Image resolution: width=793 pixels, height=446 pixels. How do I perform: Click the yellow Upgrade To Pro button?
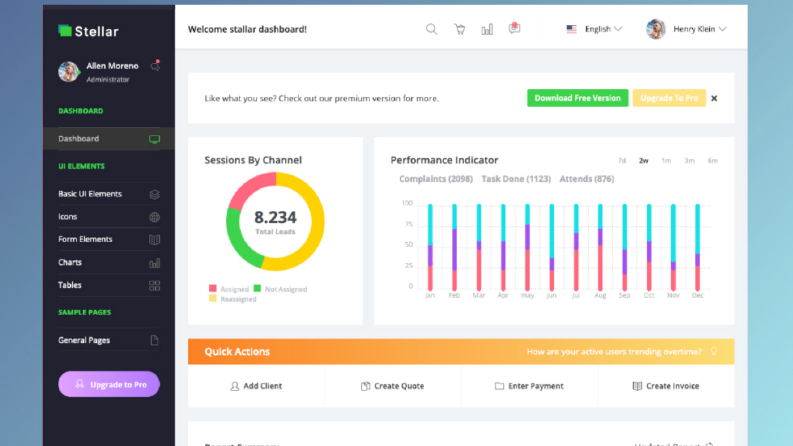[669, 98]
